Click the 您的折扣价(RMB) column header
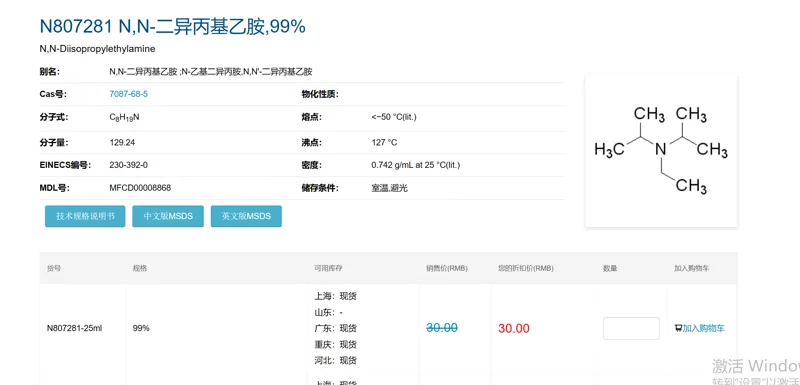 click(526, 268)
